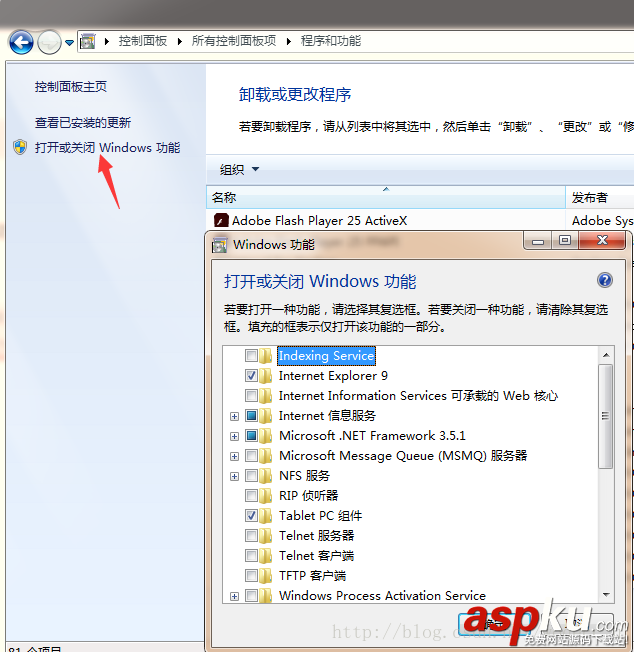Screen dimensions: 634x652
Task: Enable Telnet 客户端 checkbox
Action: tap(251, 556)
